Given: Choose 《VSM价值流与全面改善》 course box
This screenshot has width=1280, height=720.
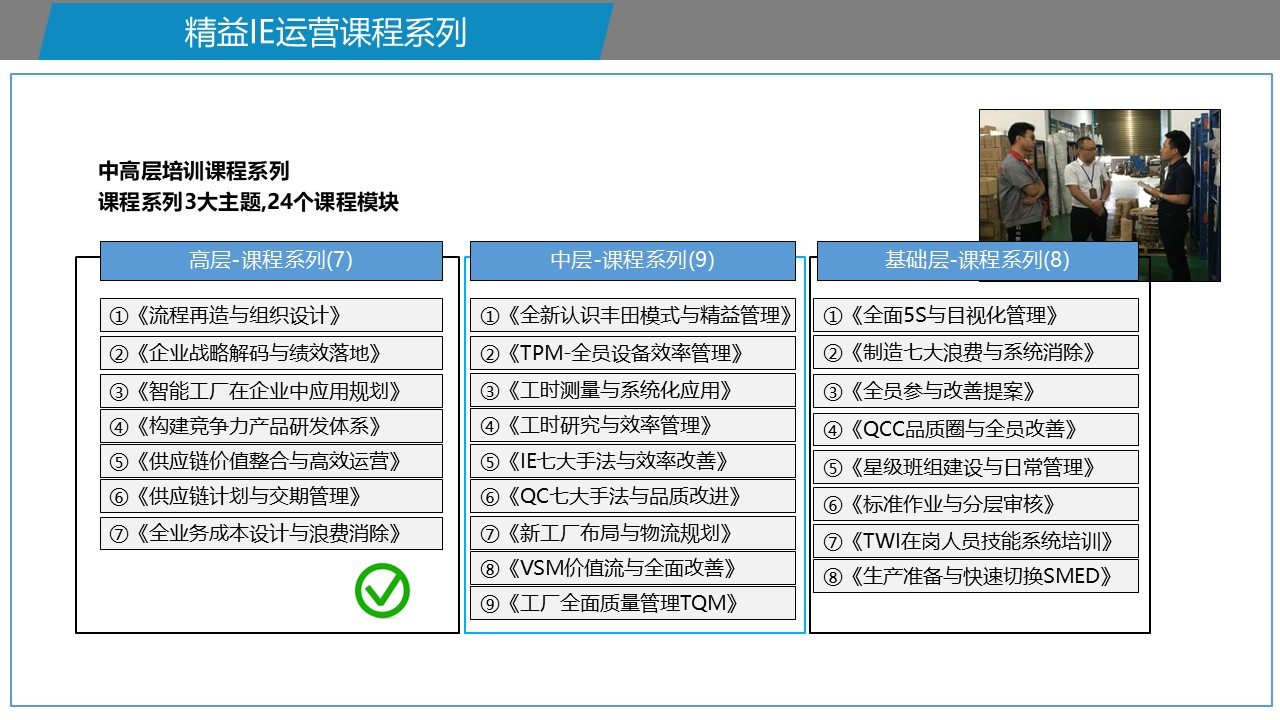Looking at the screenshot, I should point(632,568).
